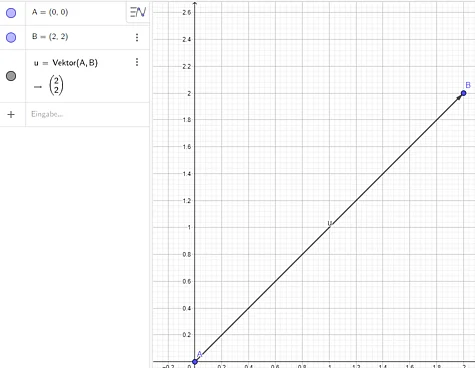This screenshot has height=368, width=475.
Task: Toggle visibility of point A
Action: (x=11, y=13)
